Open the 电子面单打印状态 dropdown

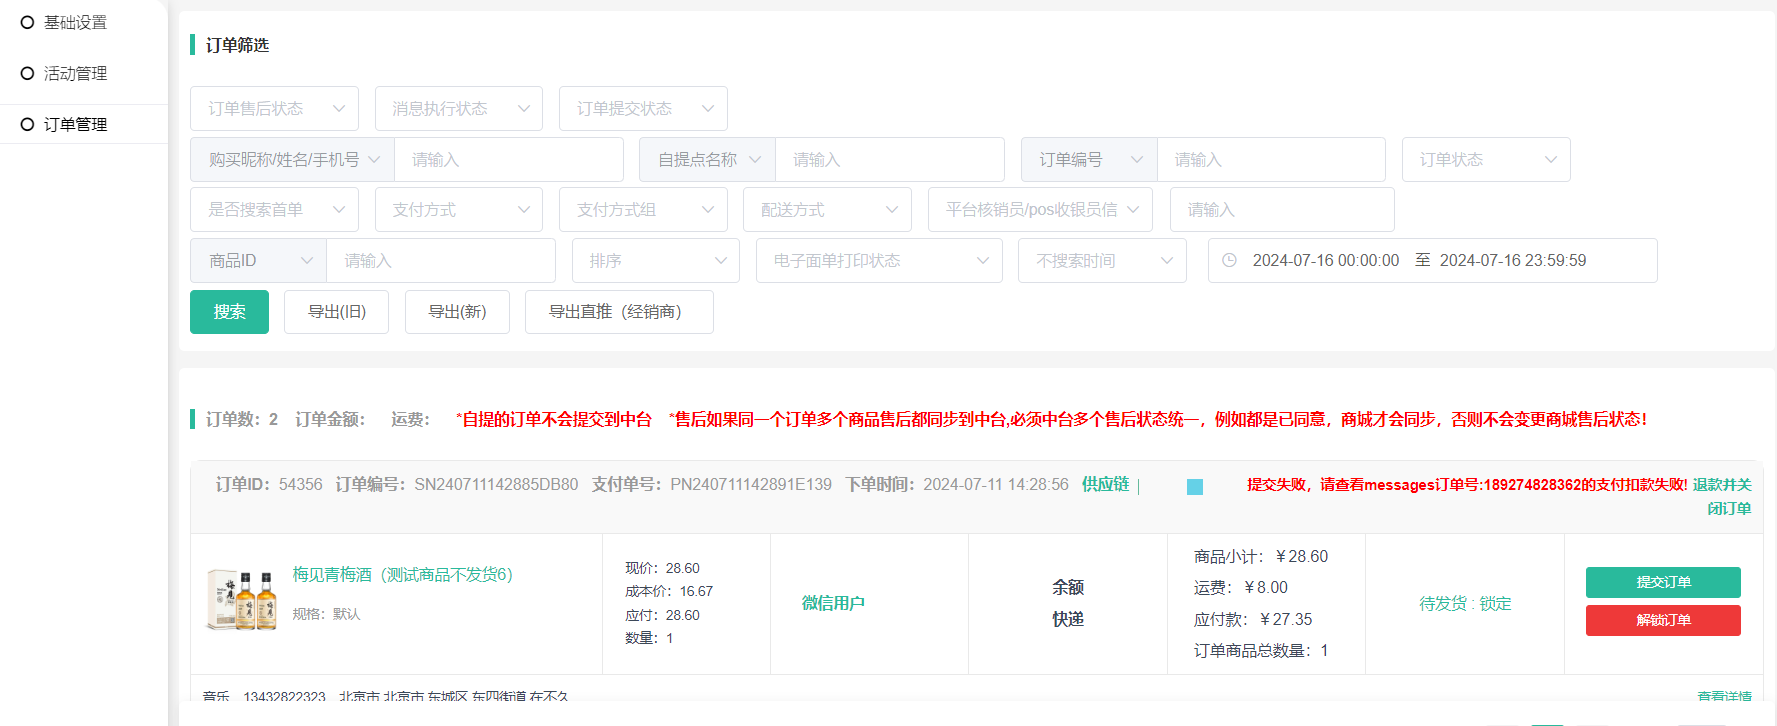tap(878, 260)
